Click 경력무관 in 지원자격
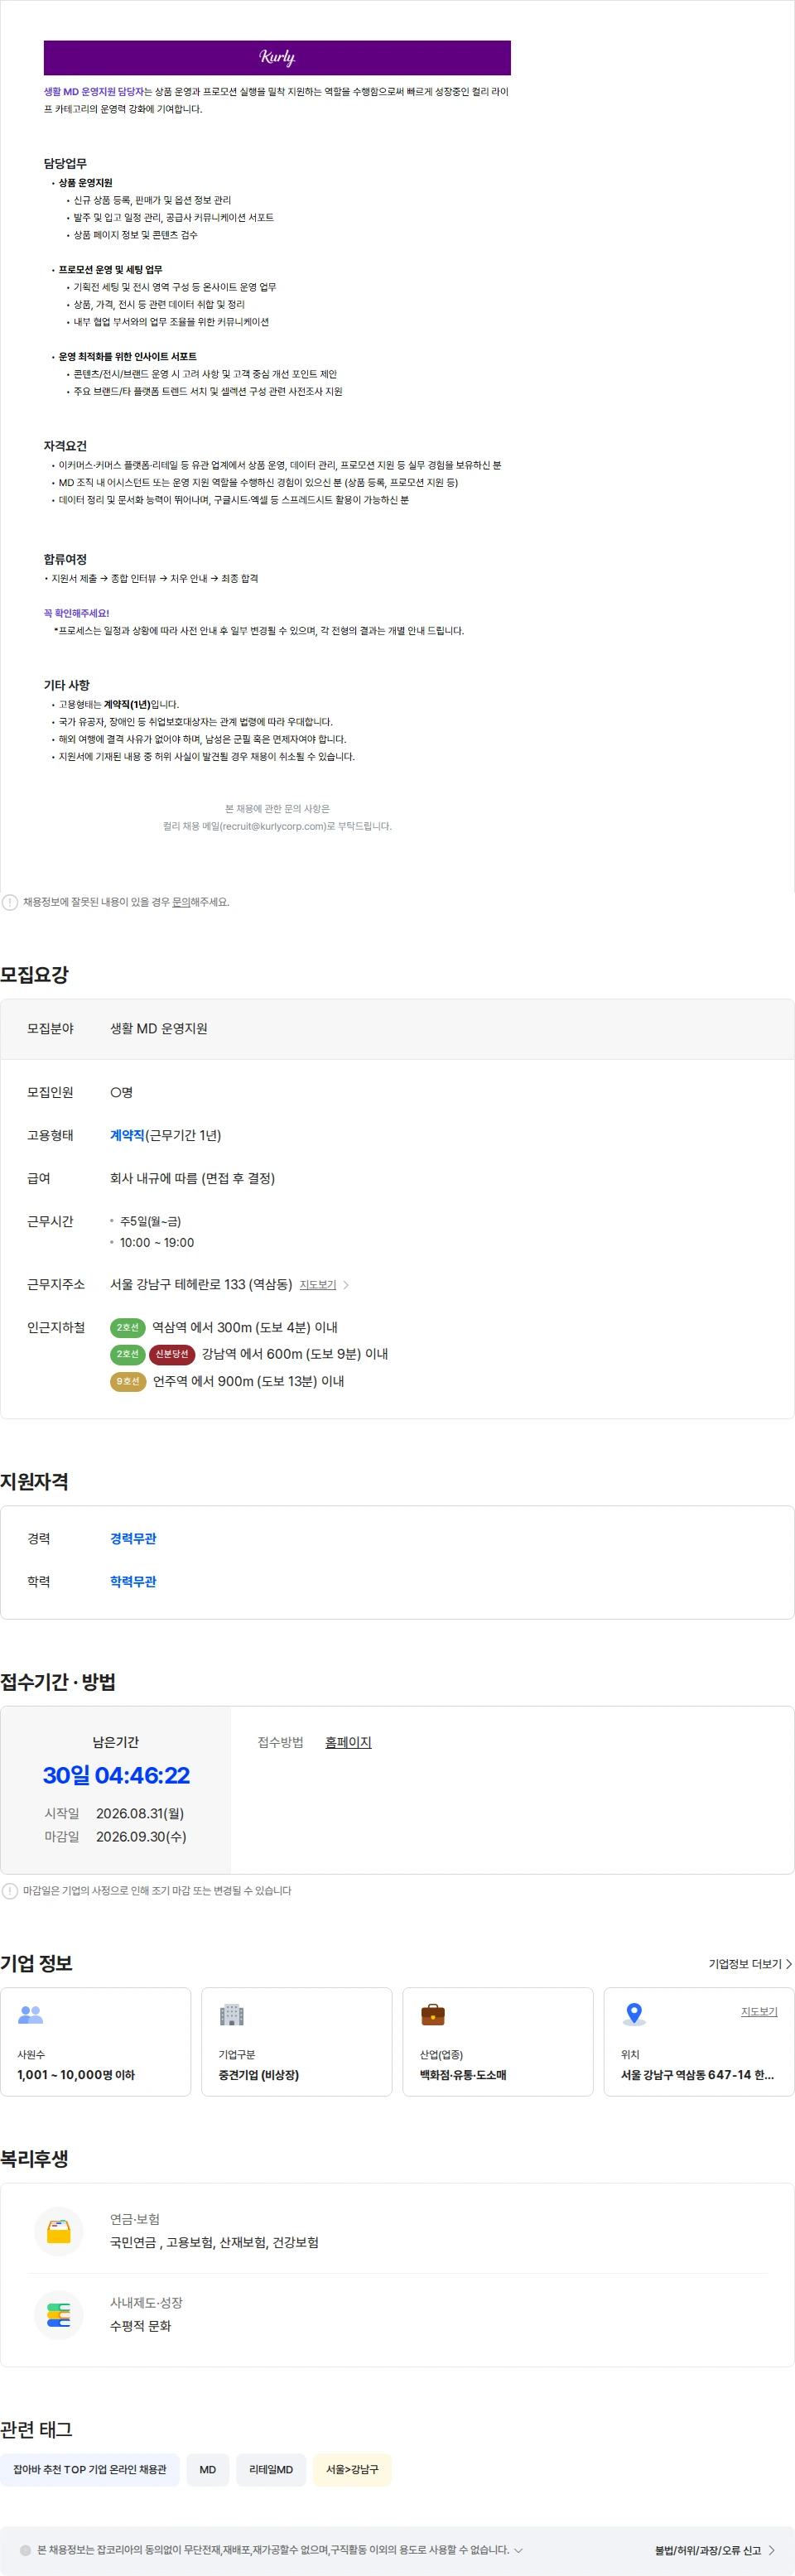The image size is (795, 2576). [133, 1539]
